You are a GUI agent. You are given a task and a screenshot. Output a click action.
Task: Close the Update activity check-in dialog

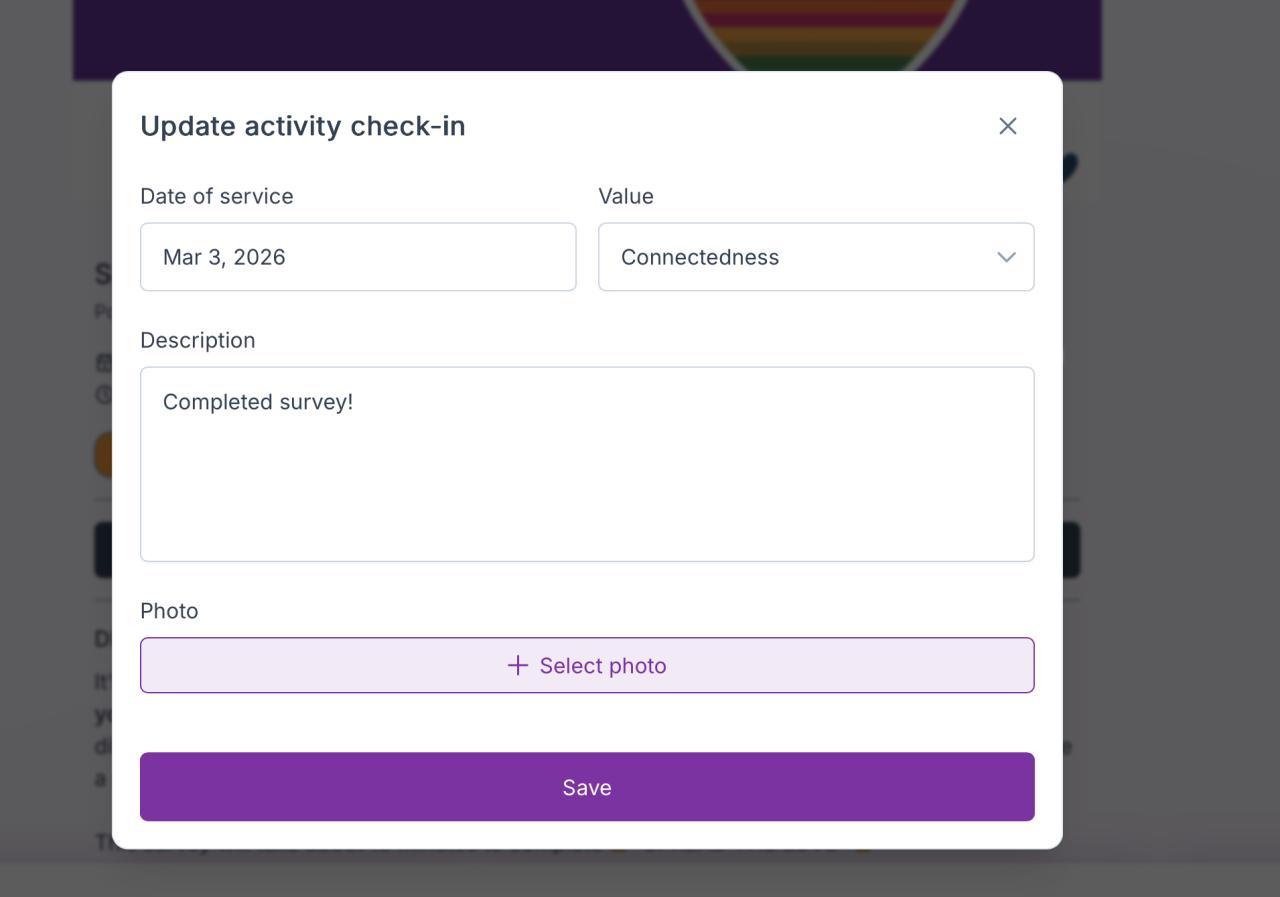(x=1007, y=126)
